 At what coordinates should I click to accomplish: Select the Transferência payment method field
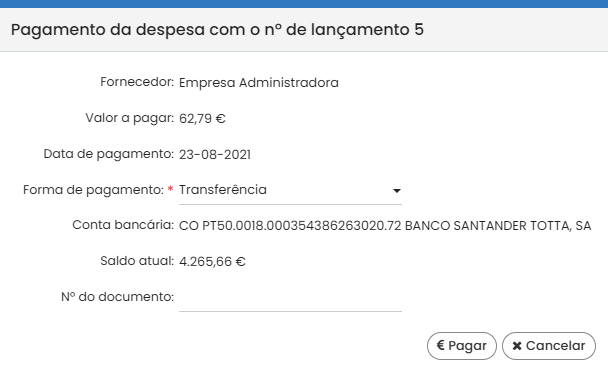tap(290, 190)
